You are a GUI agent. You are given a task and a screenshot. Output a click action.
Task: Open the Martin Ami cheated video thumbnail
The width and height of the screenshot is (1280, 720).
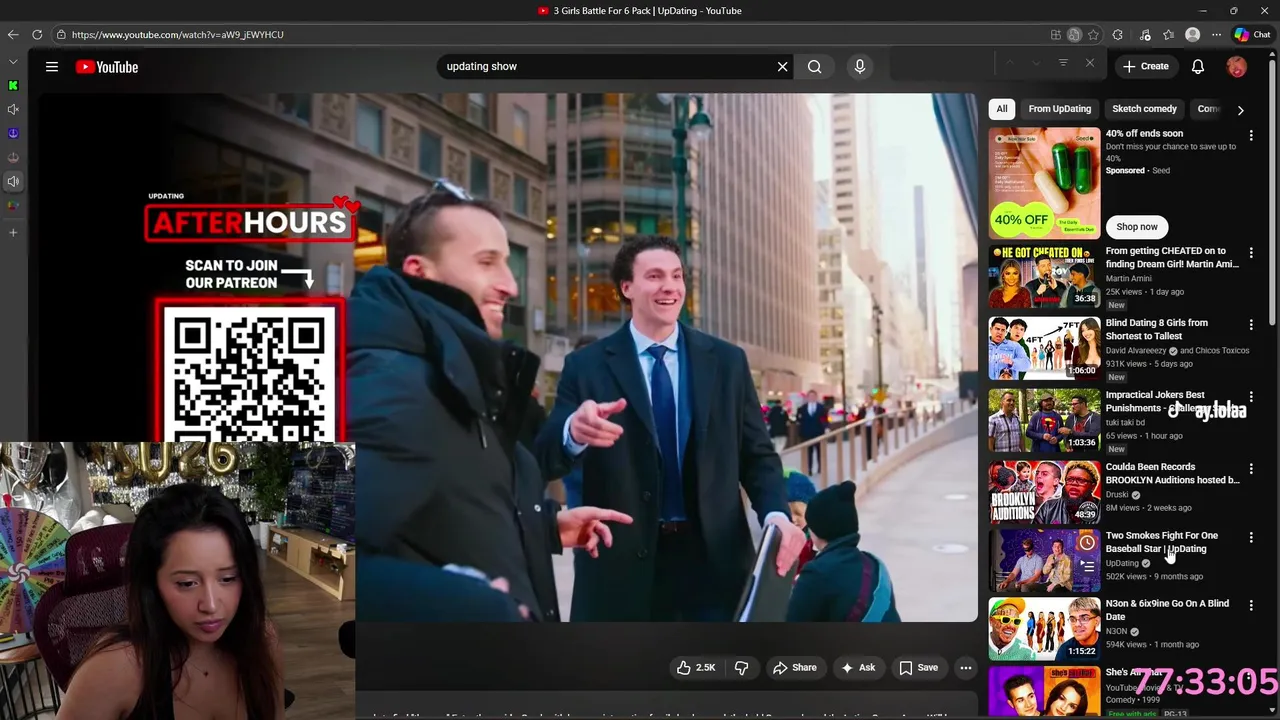tap(1044, 277)
